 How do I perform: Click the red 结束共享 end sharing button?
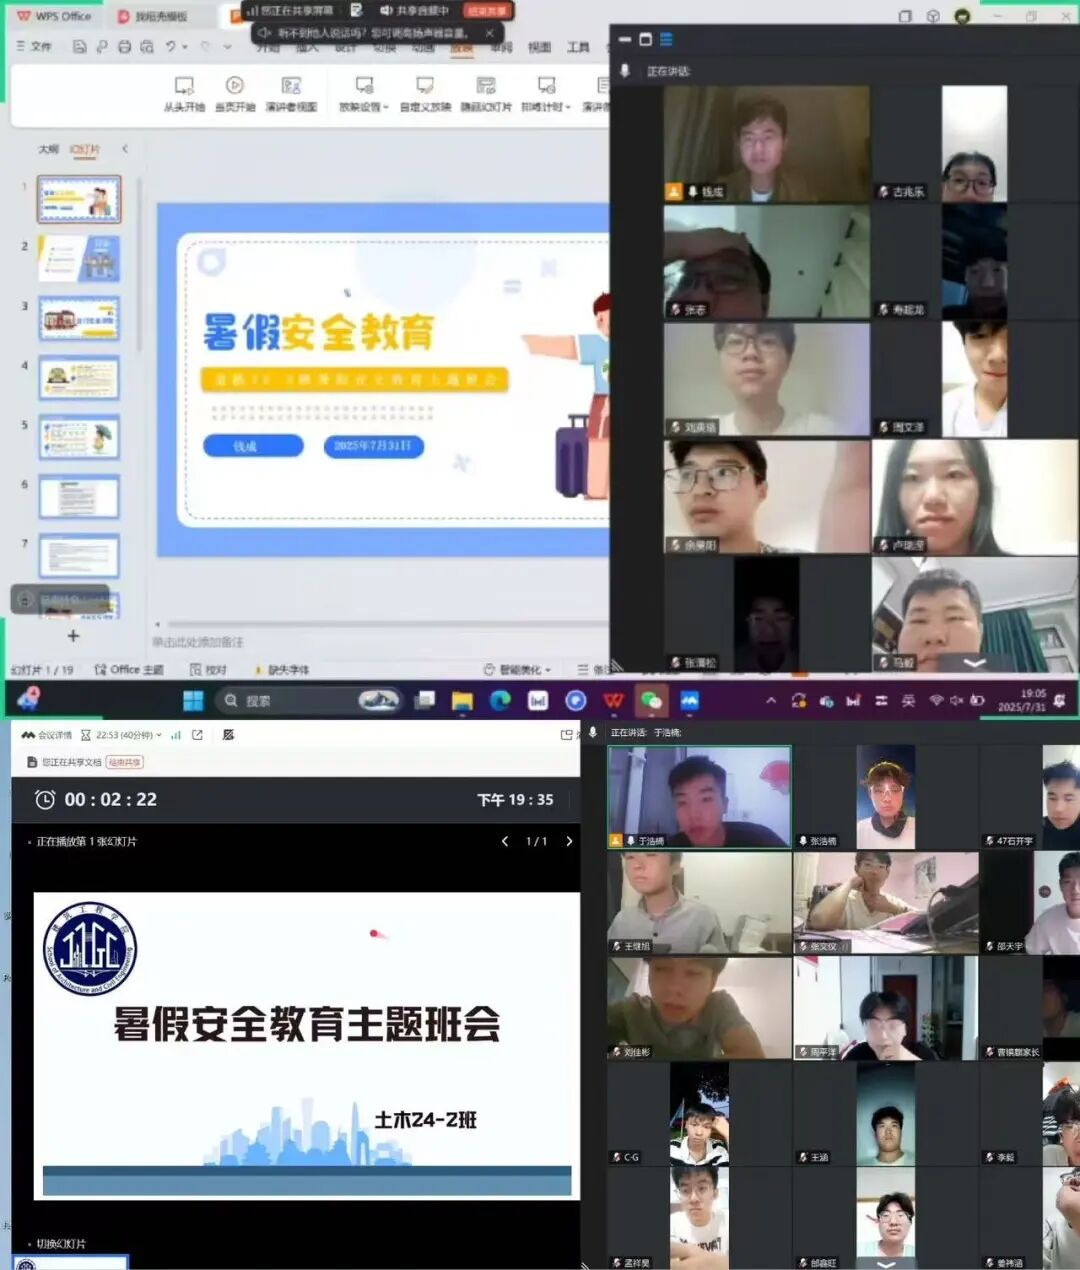tap(486, 11)
